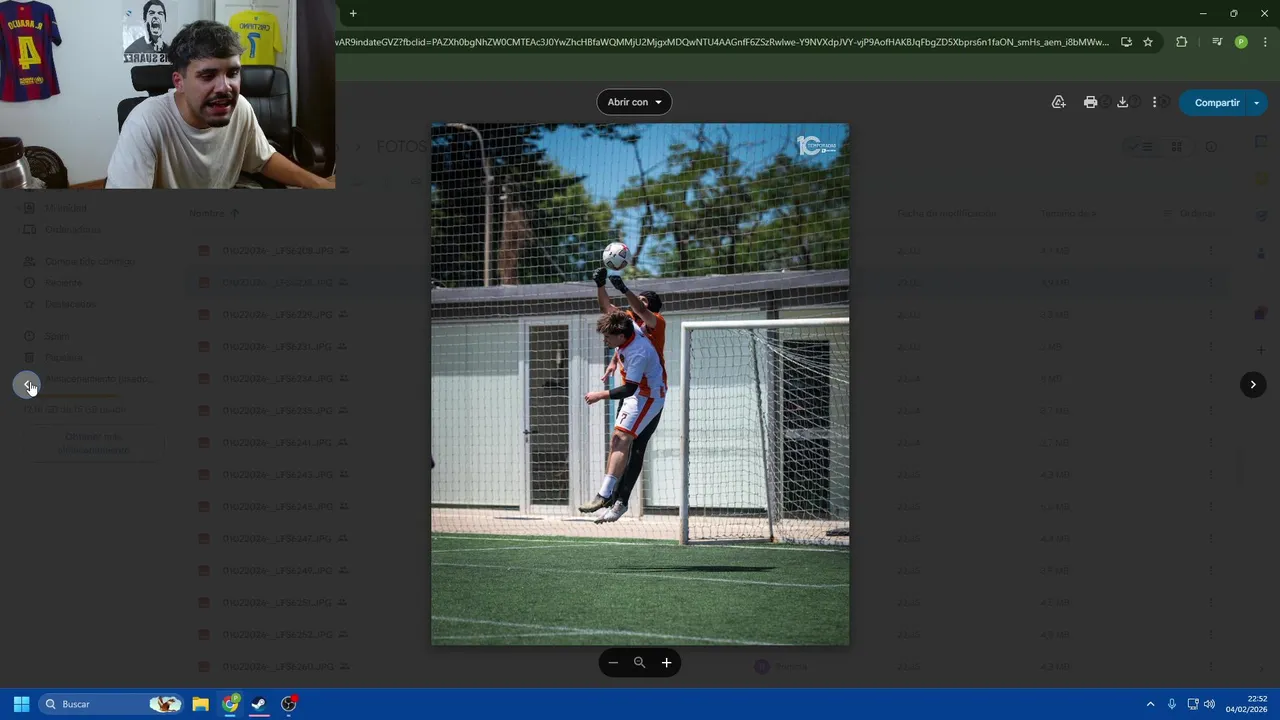Screen dimensions: 1280x720
Task: Open Steam from the taskbar
Action: [259, 704]
